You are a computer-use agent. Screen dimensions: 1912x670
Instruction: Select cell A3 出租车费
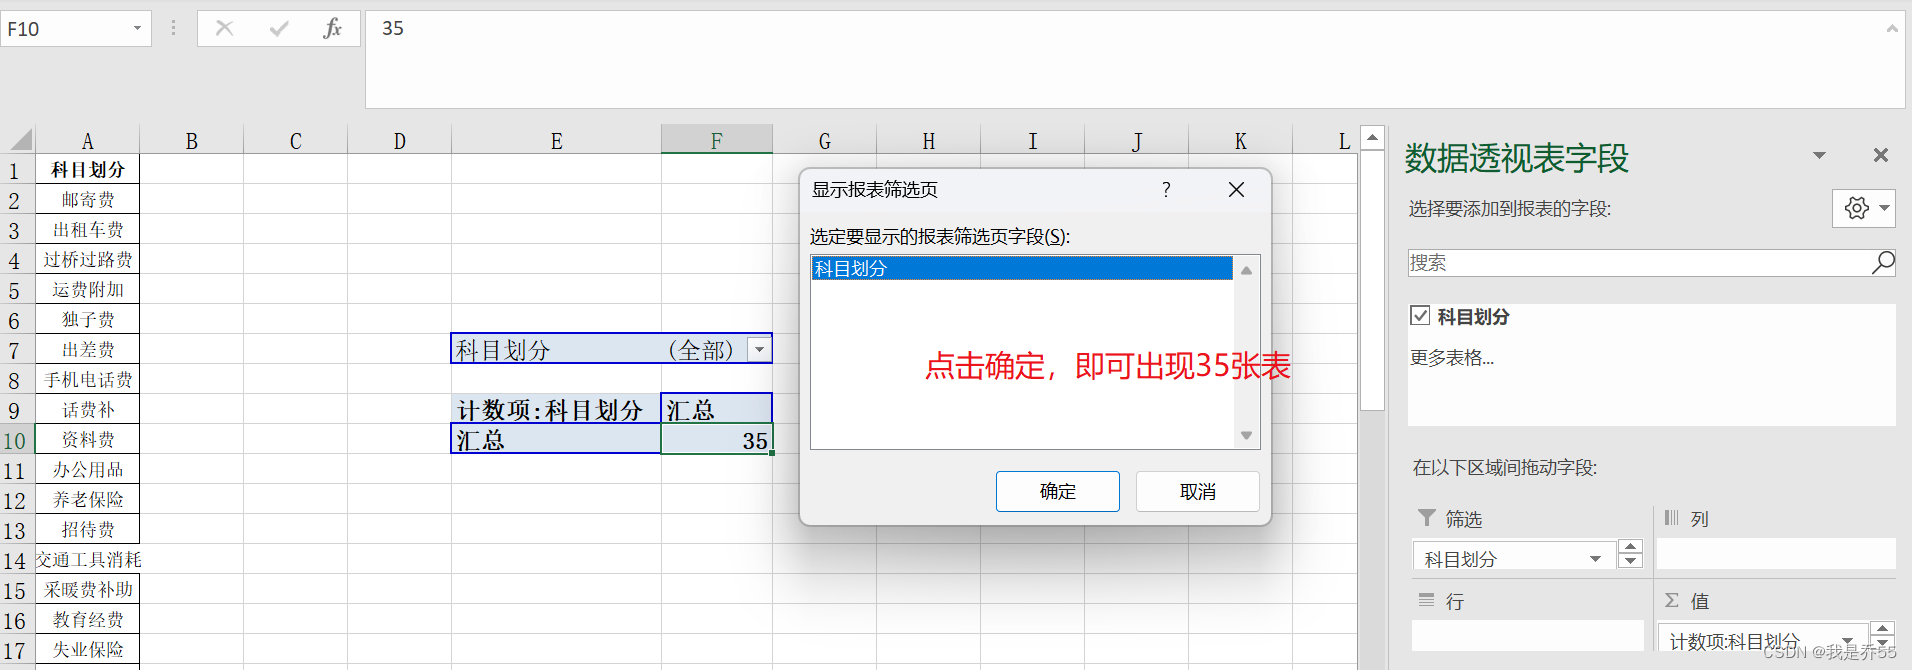[87, 229]
